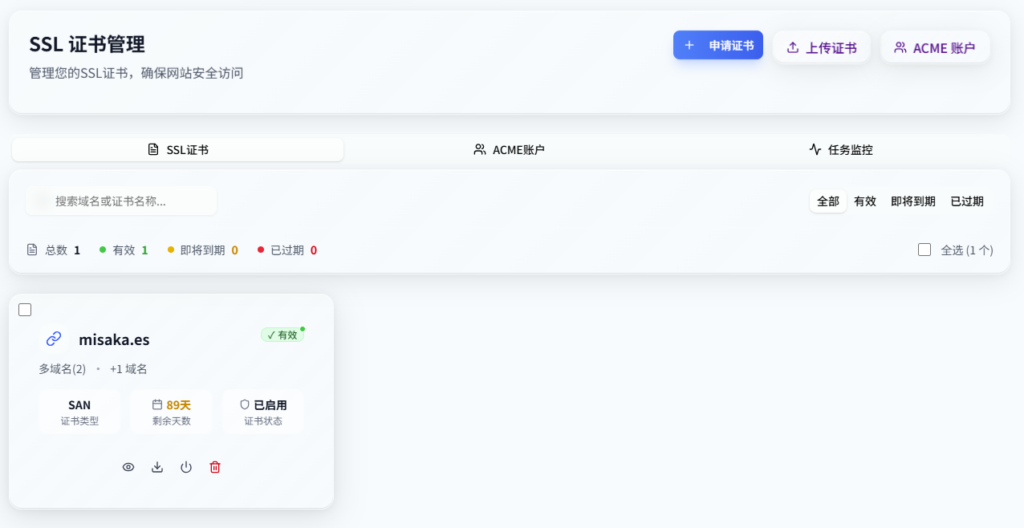
Task: Download the misaka.es certificate
Action: (157, 467)
